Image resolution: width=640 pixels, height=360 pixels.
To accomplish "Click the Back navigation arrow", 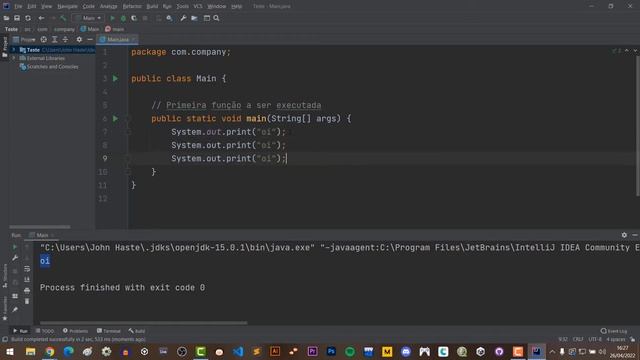I will (41, 18).
